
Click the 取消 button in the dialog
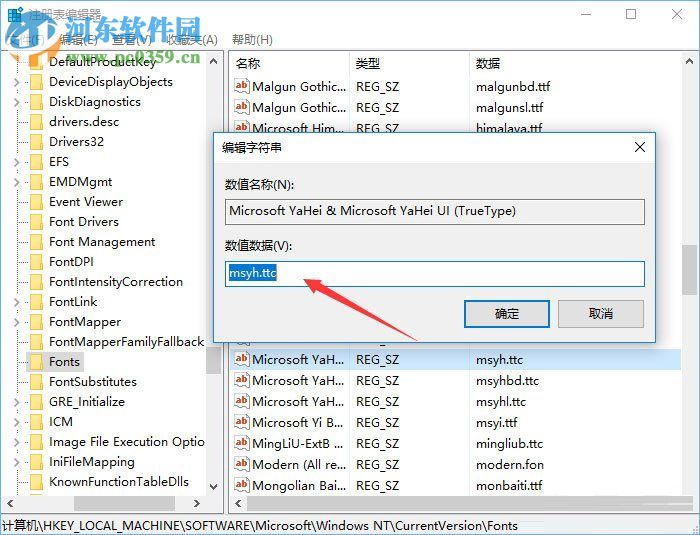coord(600,313)
